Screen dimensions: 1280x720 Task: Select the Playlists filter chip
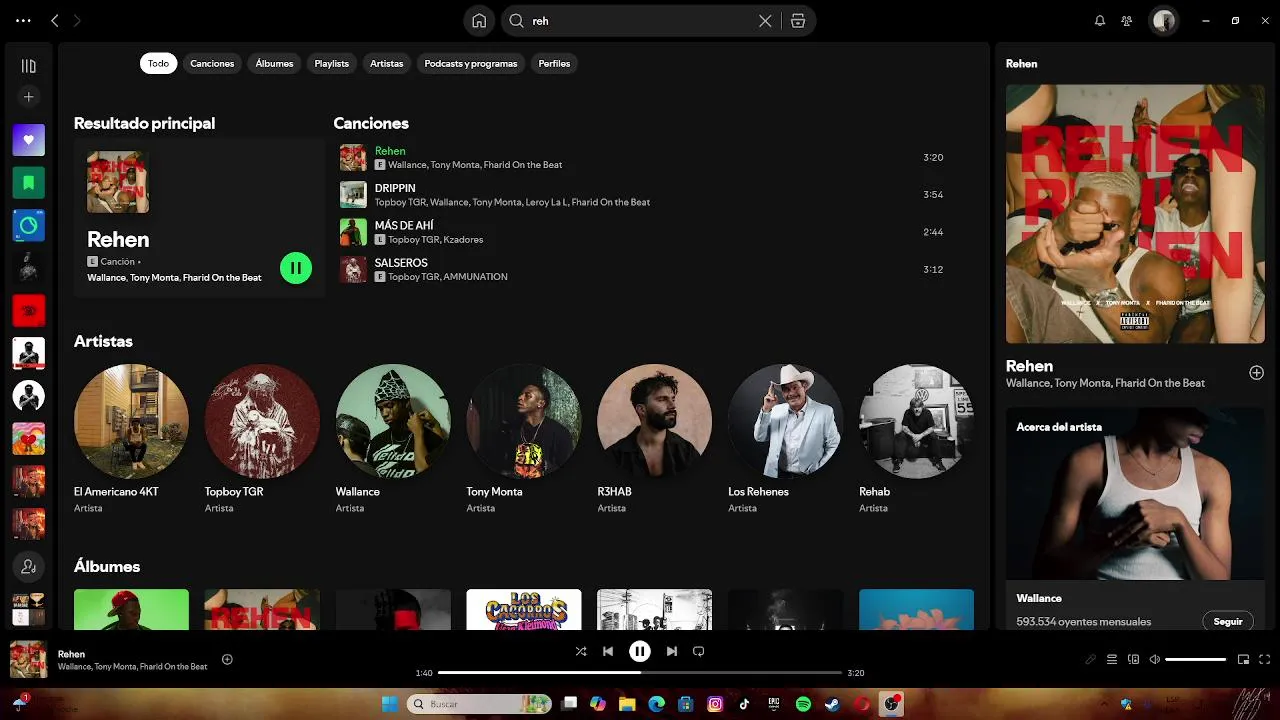[332, 63]
